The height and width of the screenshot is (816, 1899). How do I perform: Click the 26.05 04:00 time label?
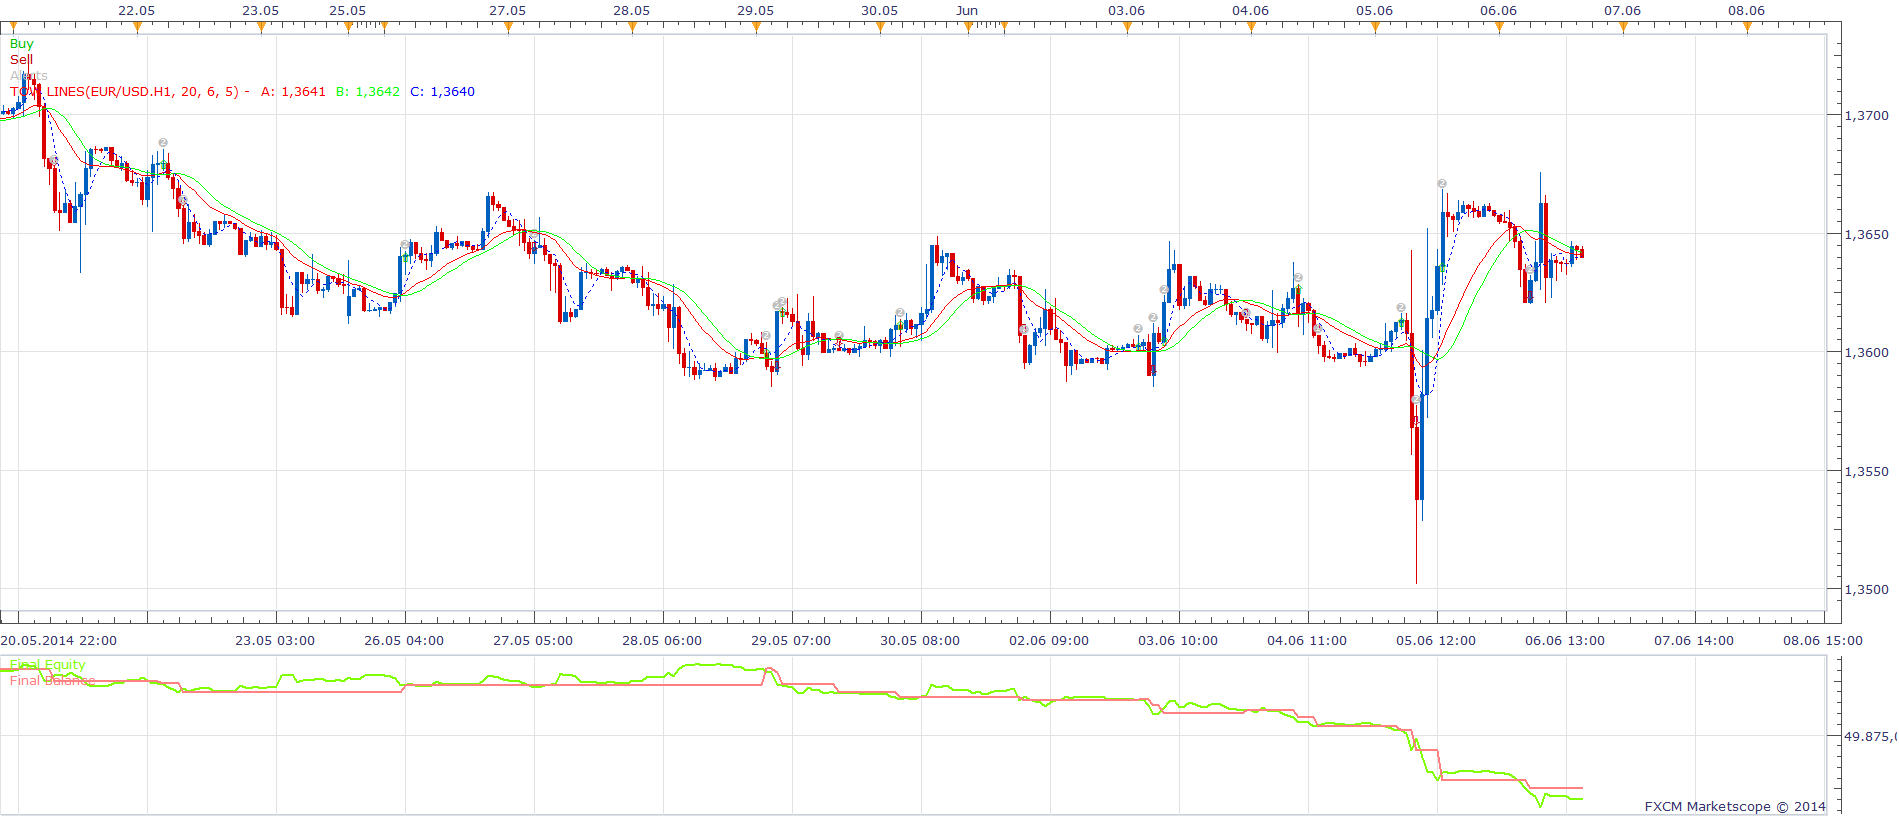(404, 641)
